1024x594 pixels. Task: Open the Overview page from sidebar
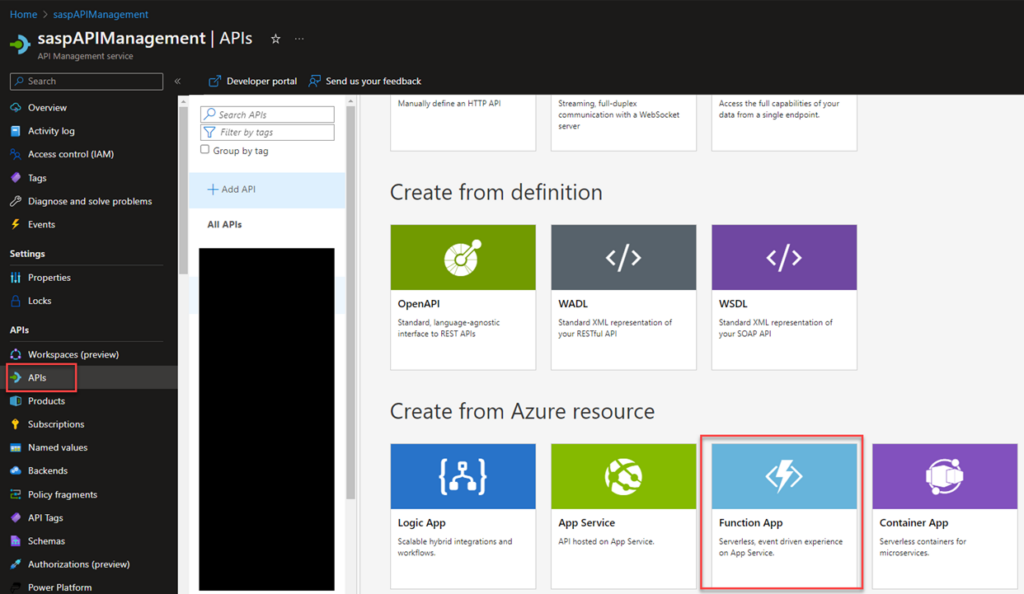click(x=42, y=107)
